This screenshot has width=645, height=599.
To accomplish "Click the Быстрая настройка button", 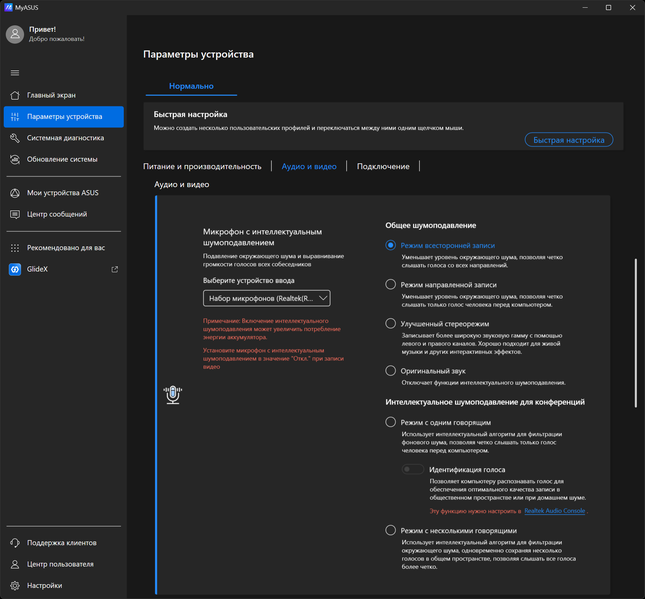I will pyautogui.click(x=568, y=140).
